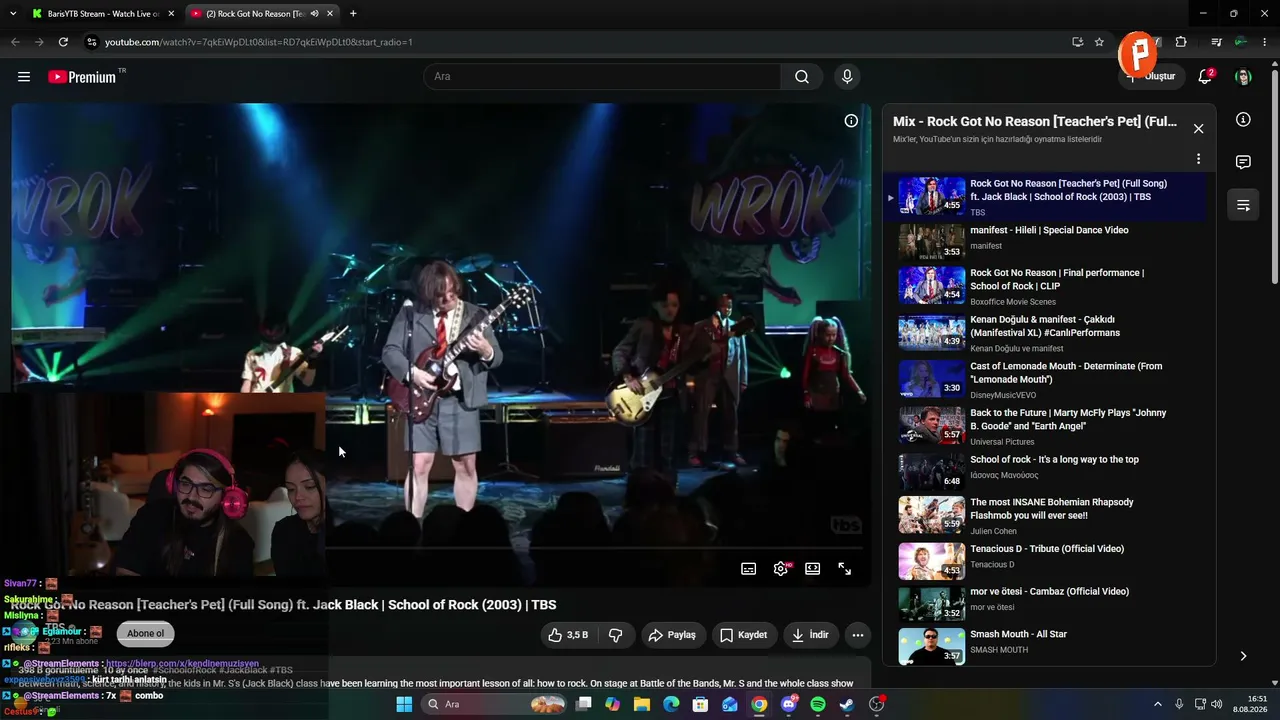Open Spotify from the taskbar
Screen dimensions: 1280x720
pos(818,704)
